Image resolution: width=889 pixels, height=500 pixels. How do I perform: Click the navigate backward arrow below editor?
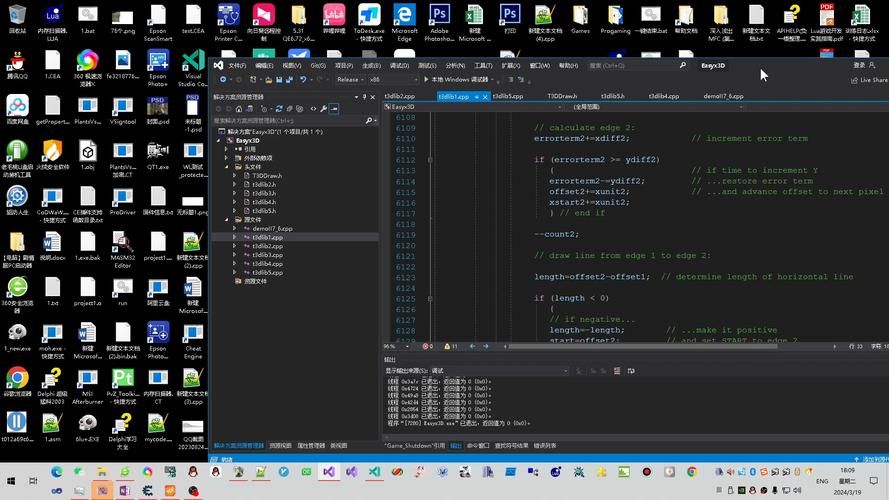[x=472, y=346]
